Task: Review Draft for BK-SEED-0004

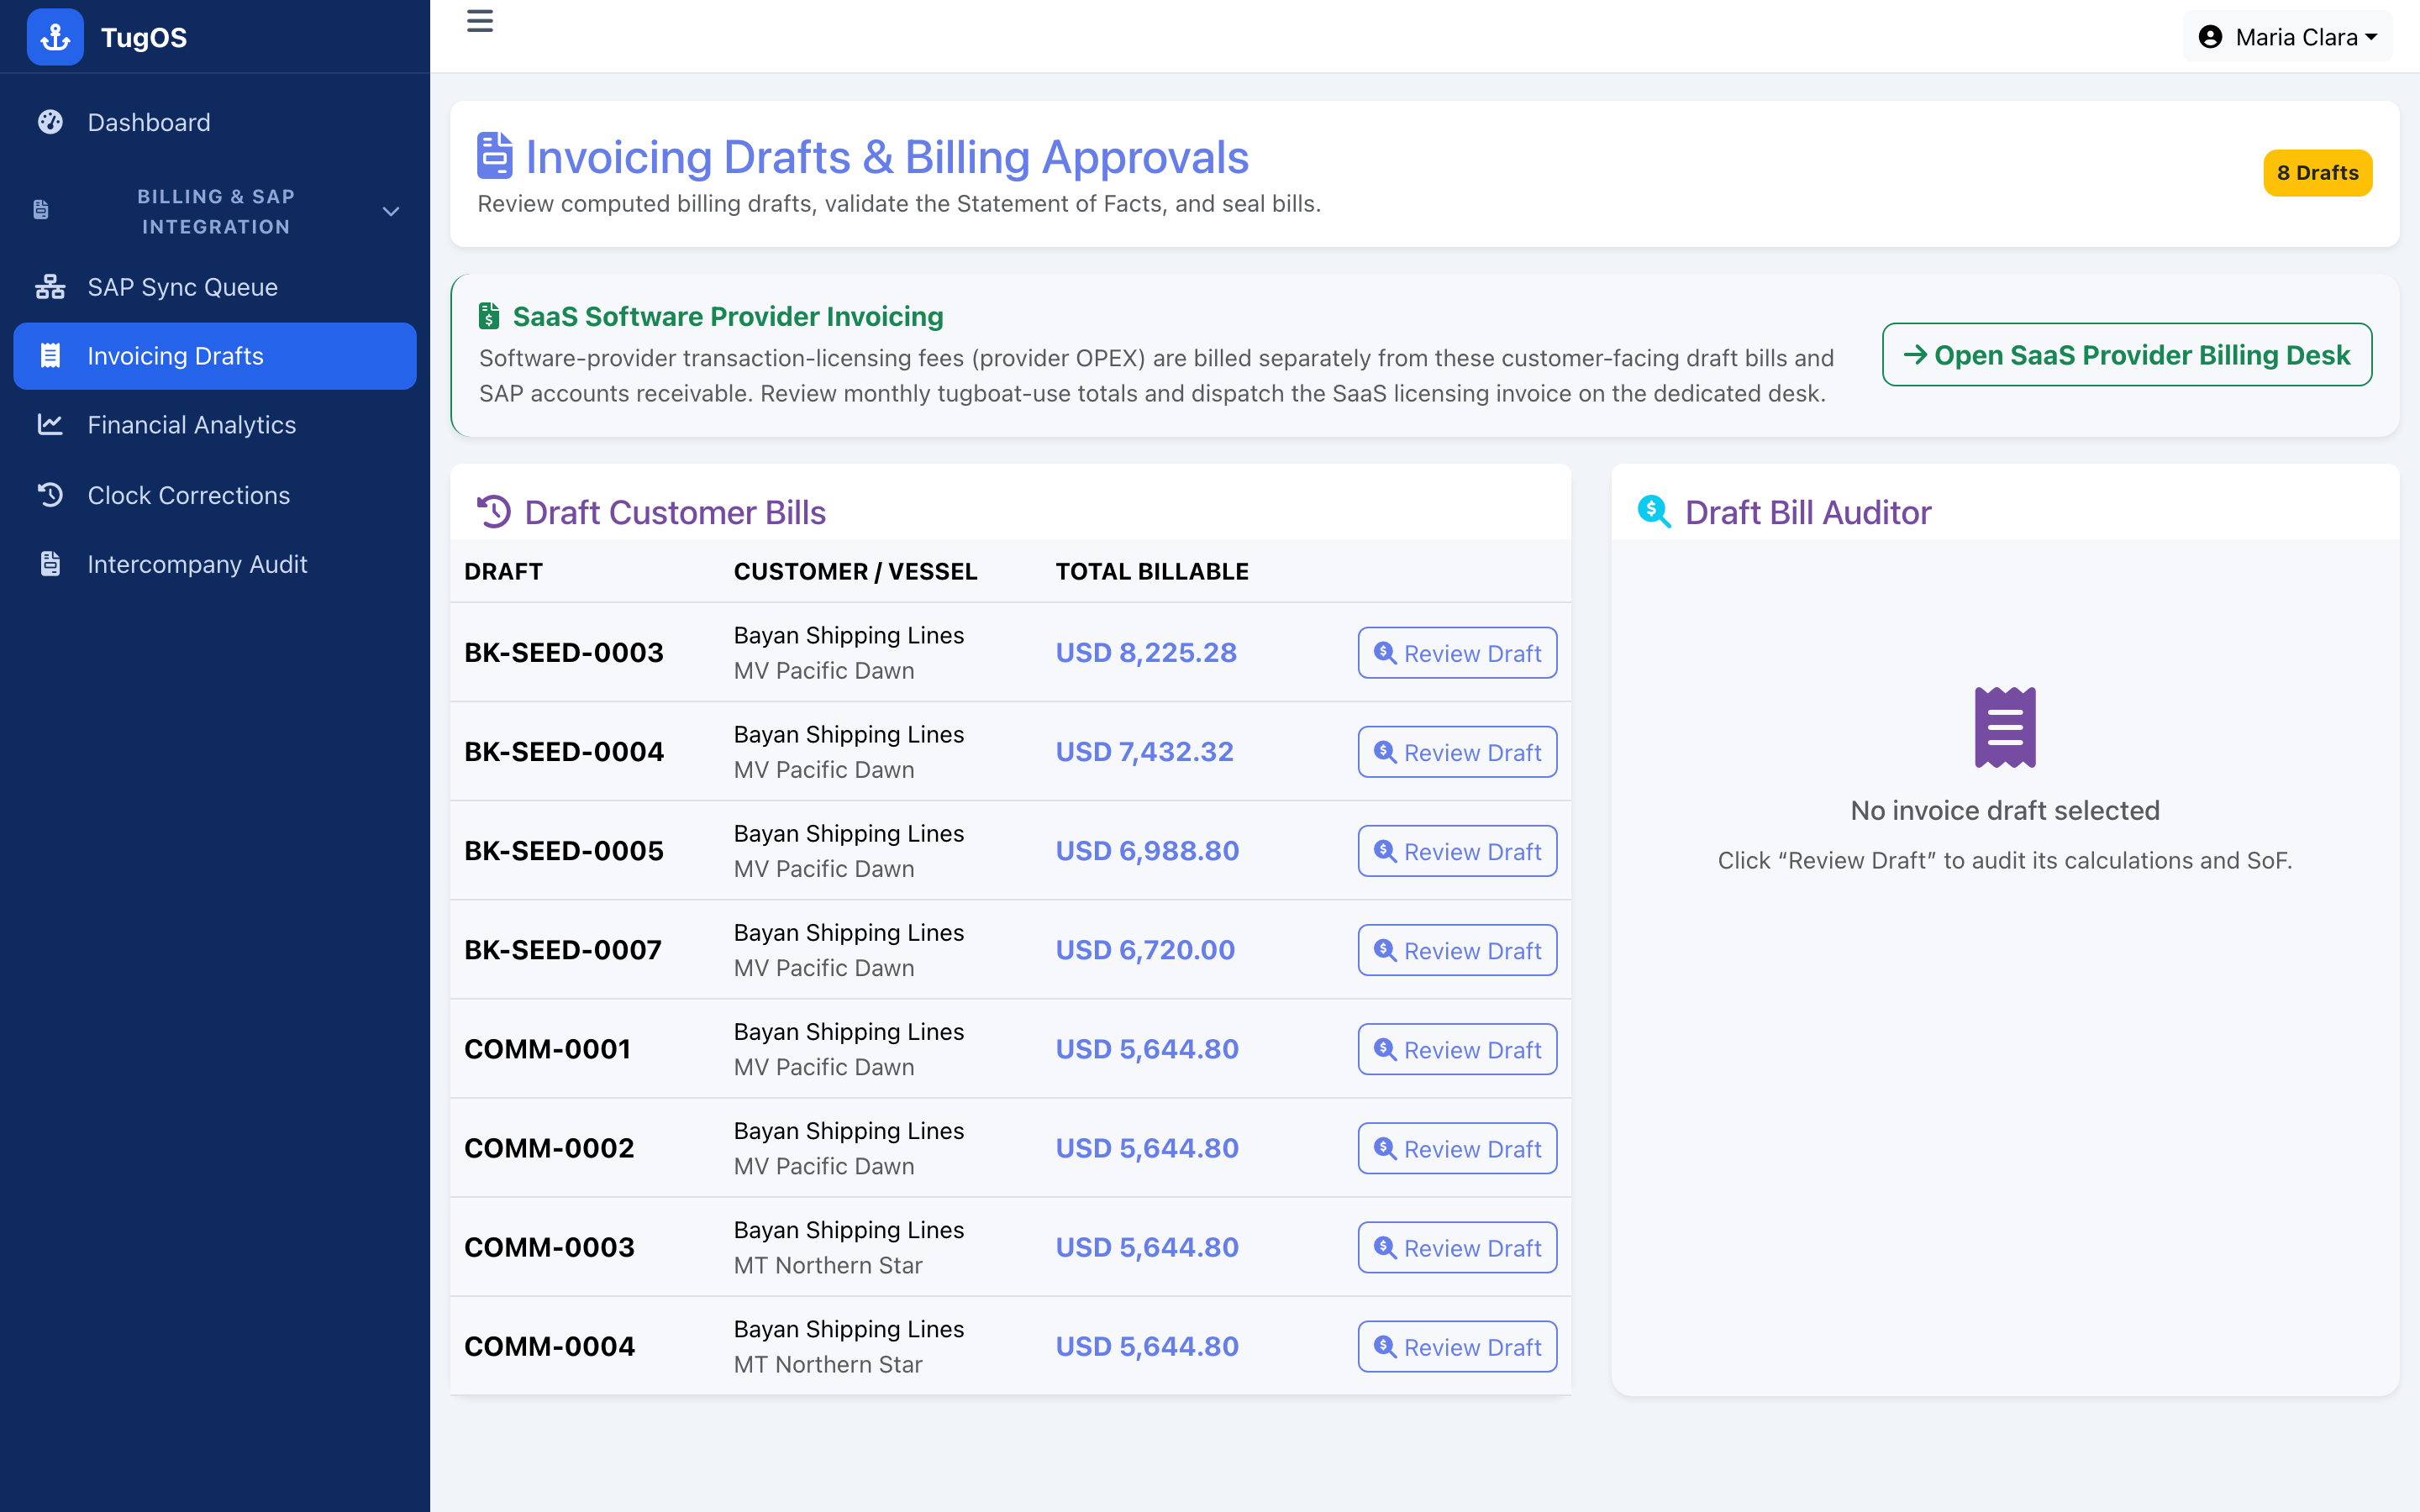Action: pyautogui.click(x=1457, y=752)
